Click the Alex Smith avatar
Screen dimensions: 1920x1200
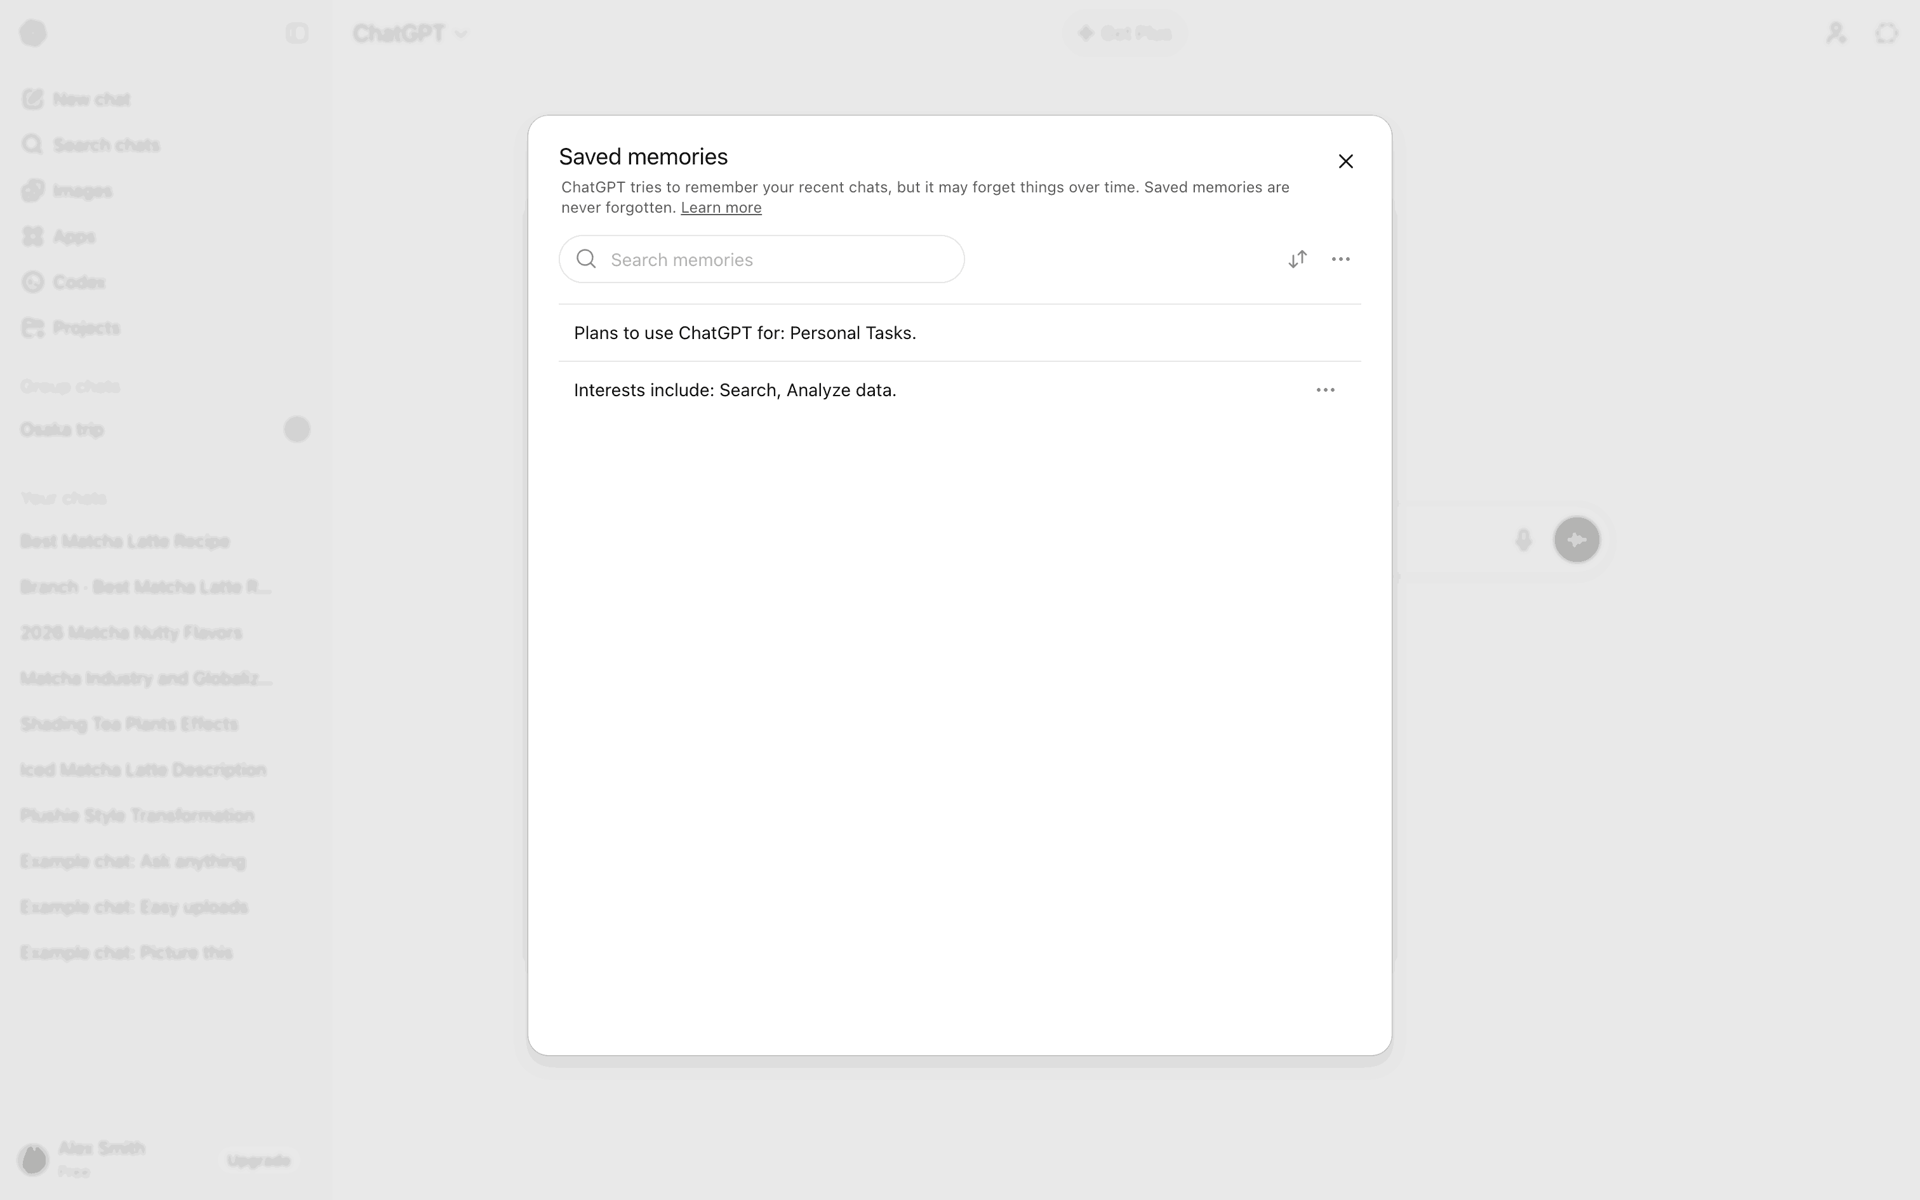tap(33, 1159)
